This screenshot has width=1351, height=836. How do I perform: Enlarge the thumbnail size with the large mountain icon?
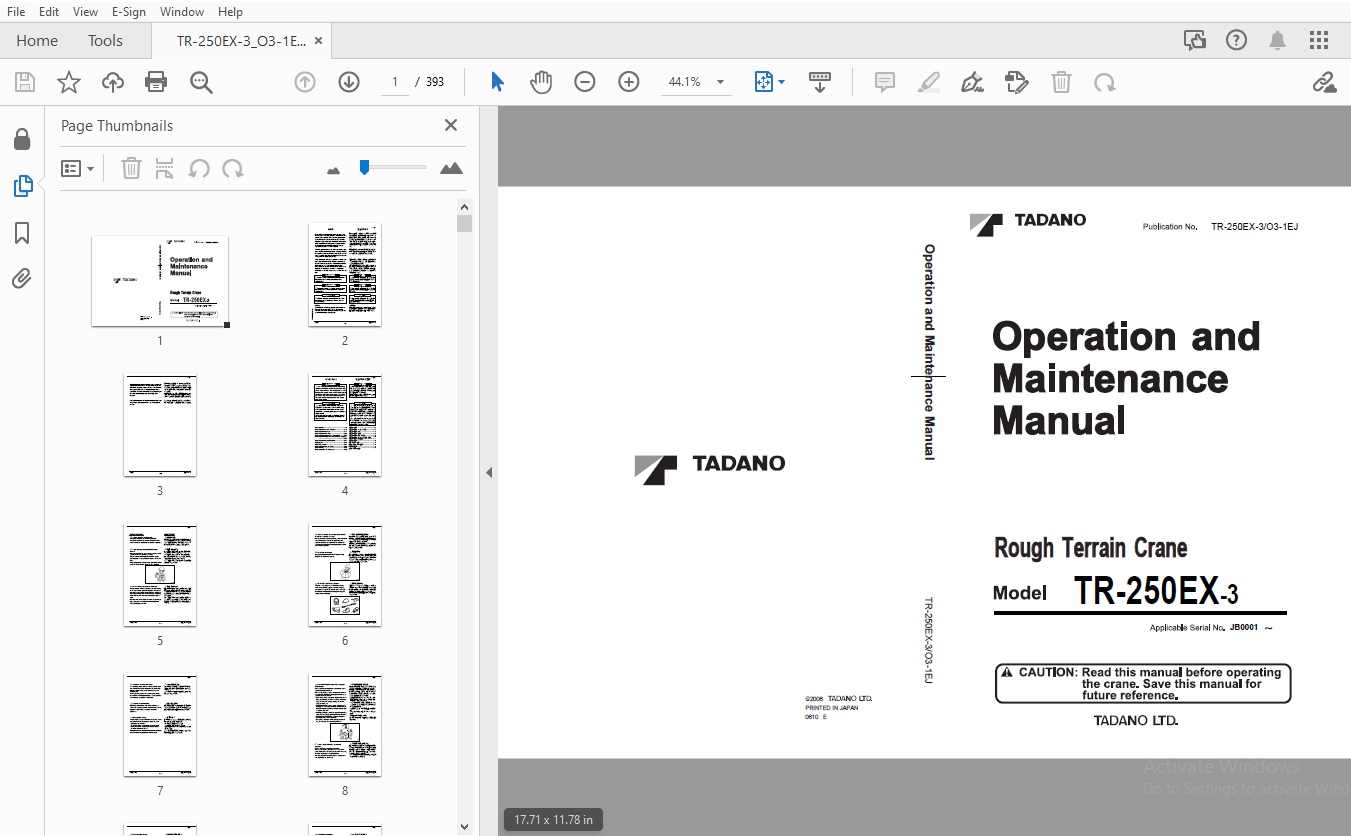pyautogui.click(x=452, y=168)
